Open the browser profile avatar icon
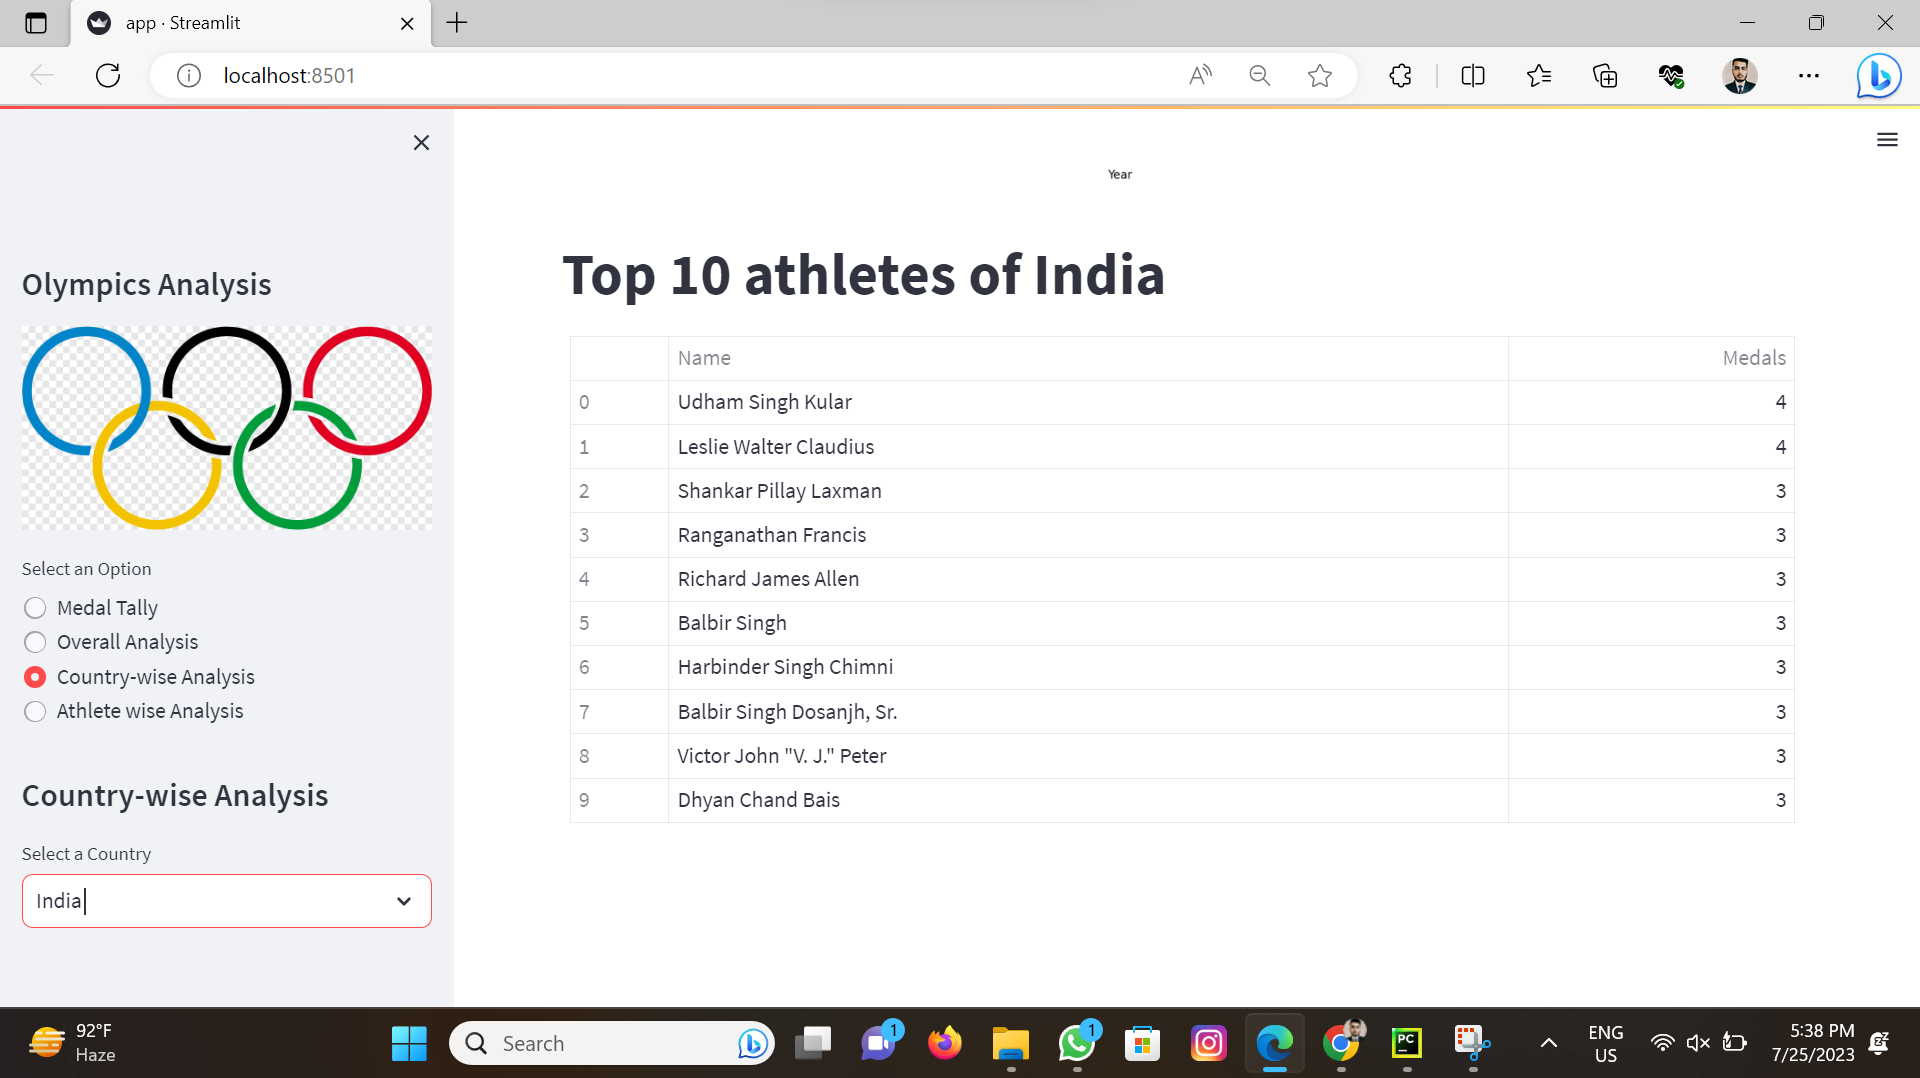 click(1741, 75)
